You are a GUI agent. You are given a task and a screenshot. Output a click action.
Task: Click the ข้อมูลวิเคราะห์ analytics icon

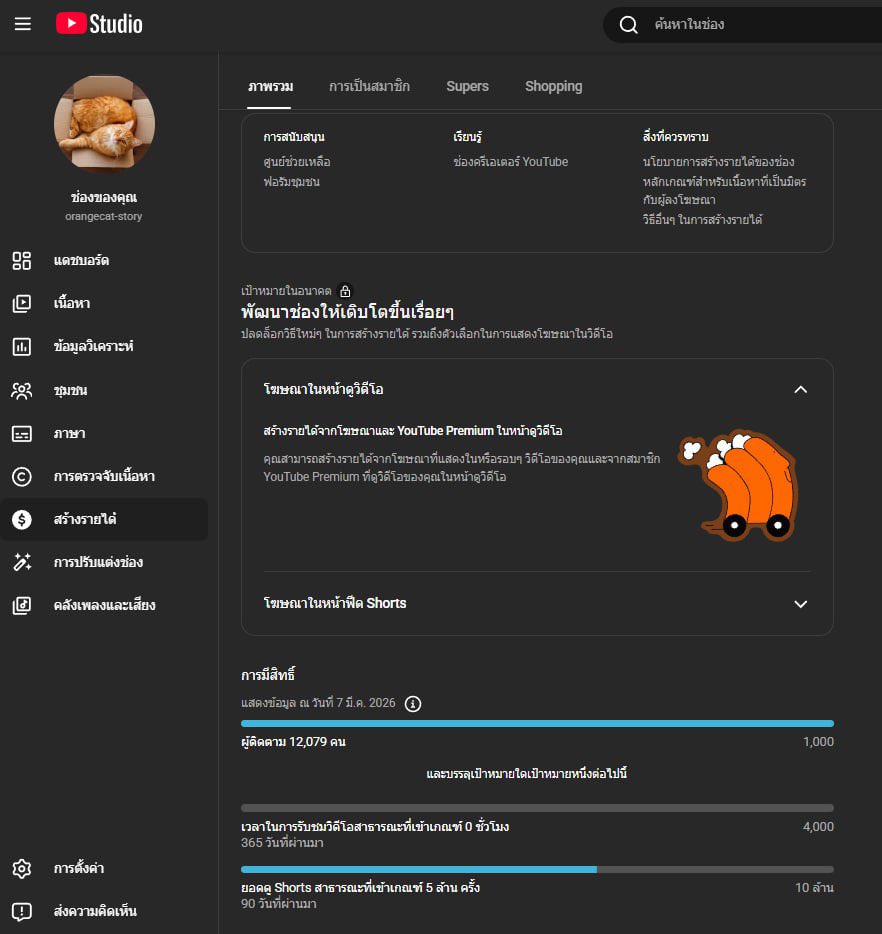click(x=22, y=346)
